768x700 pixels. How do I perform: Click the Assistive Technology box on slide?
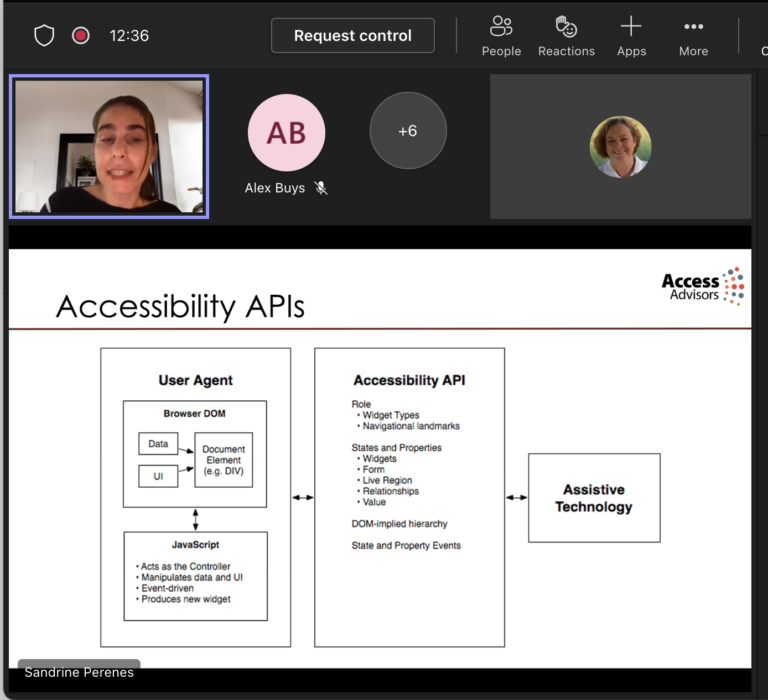pyautogui.click(x=594, y=498)
